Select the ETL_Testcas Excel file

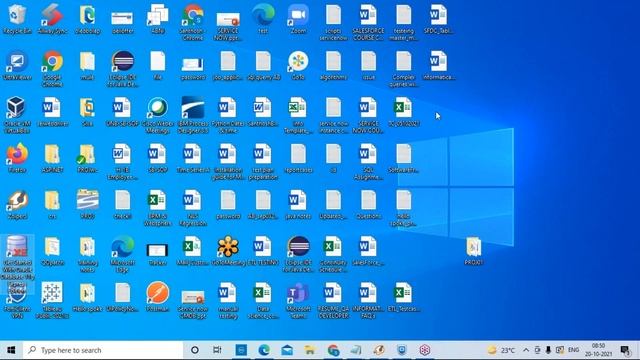(403, 297)
